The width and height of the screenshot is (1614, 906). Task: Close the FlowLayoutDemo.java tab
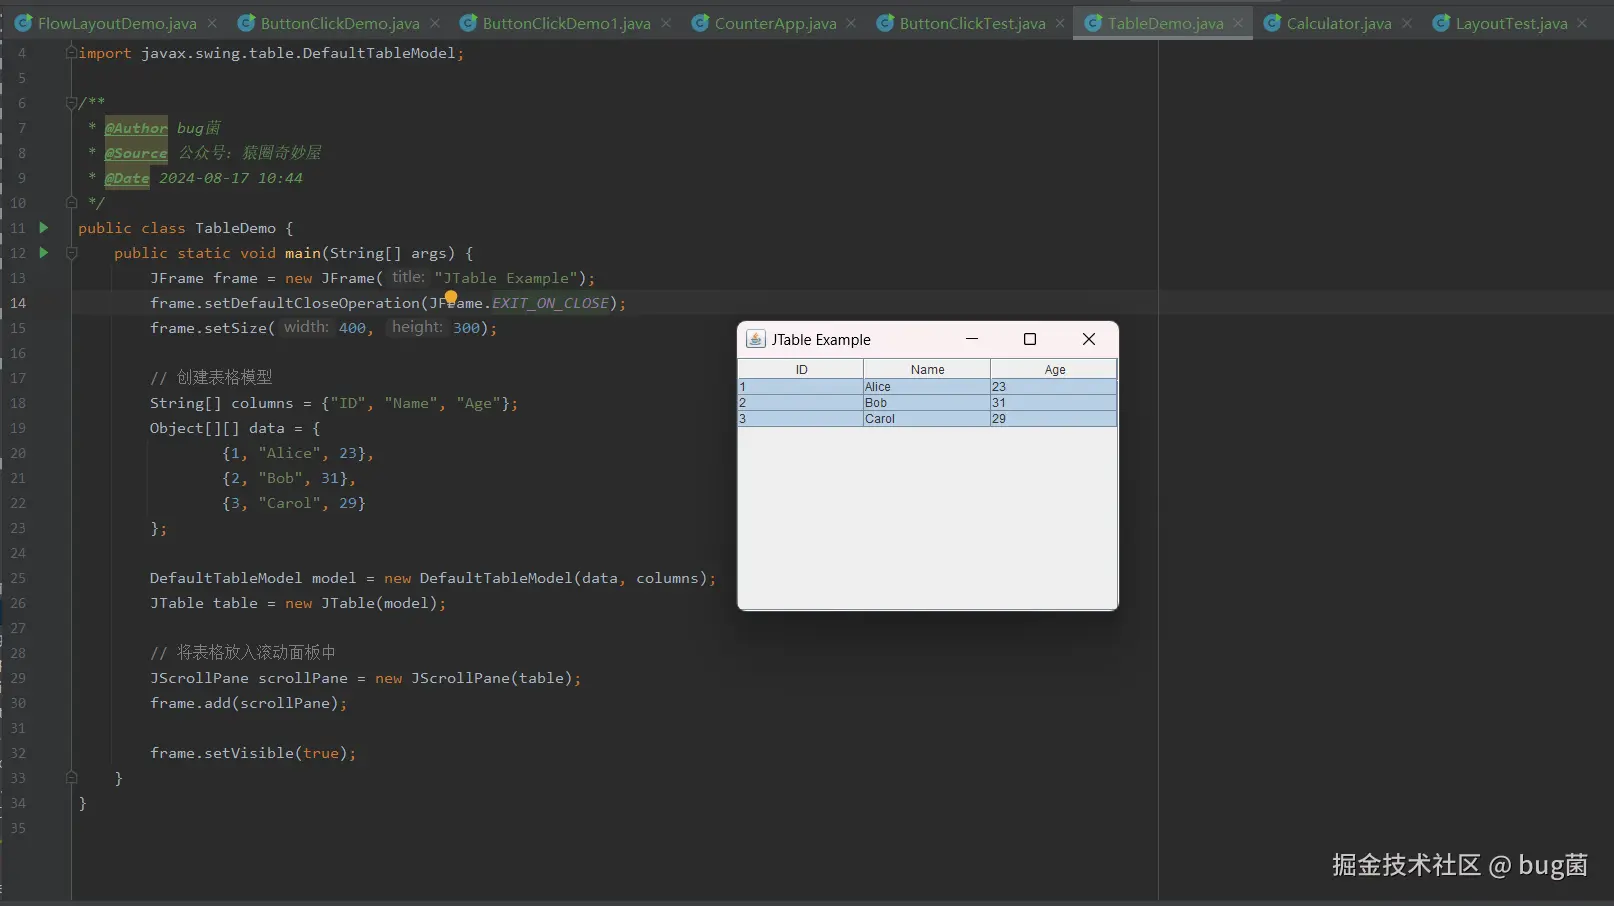(x=212, y=23)
